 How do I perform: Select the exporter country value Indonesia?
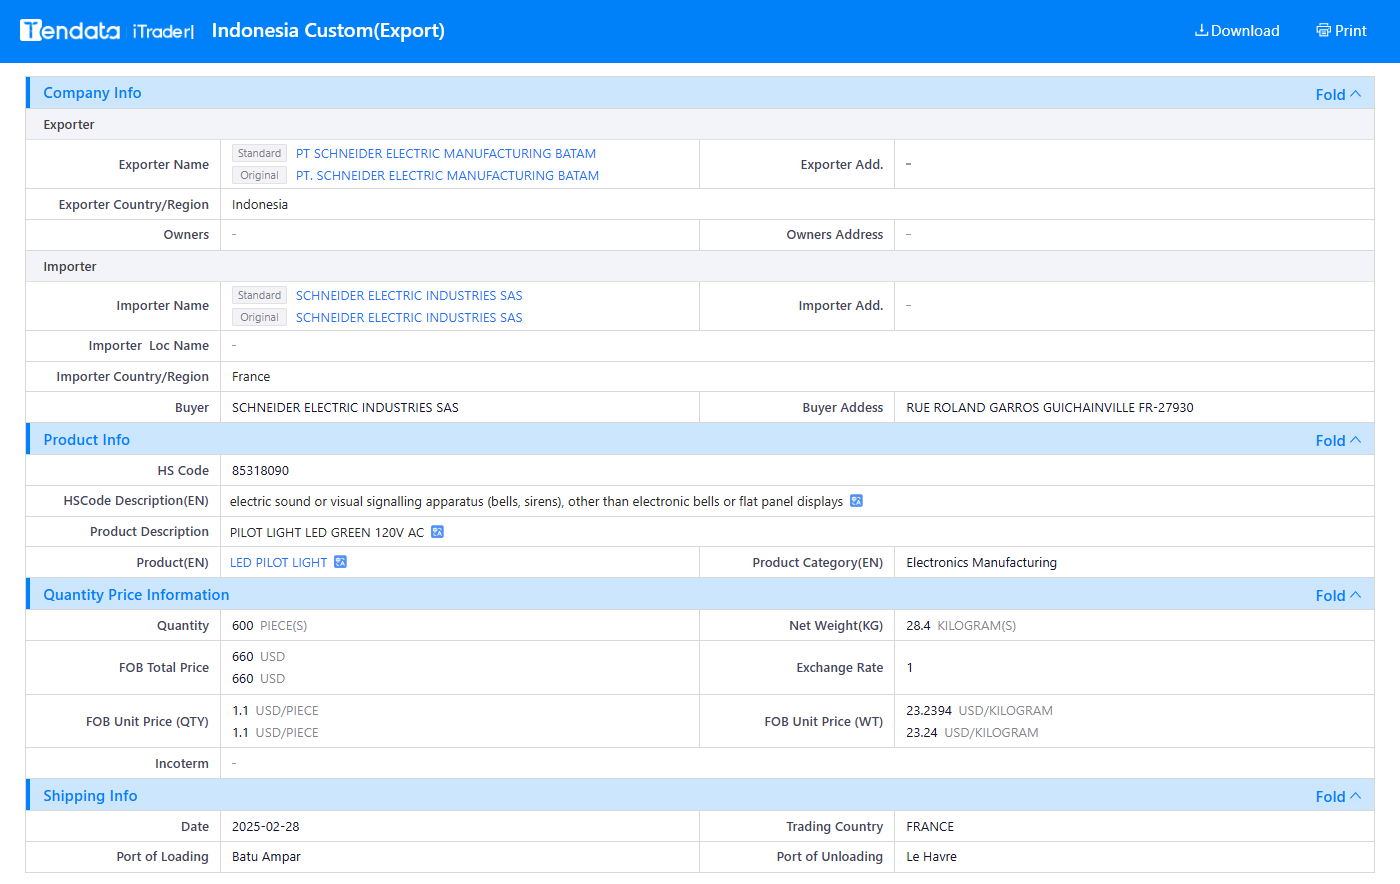coord(260,204)
